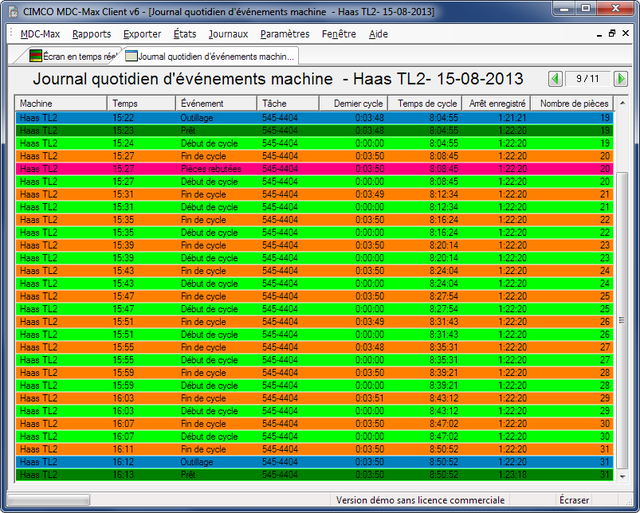Open the Paramètres menu
This screenshot has width=640, height=513.
click(285, 34)
